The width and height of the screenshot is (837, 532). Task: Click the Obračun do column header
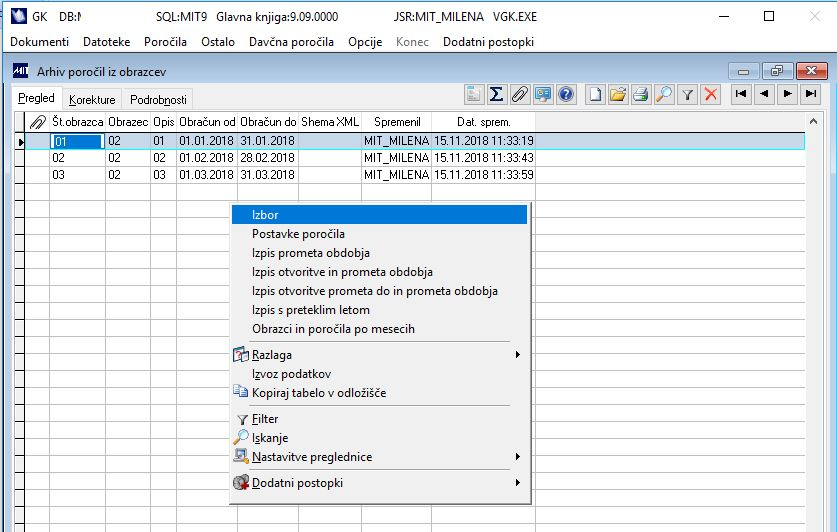(x=268, y=122)
